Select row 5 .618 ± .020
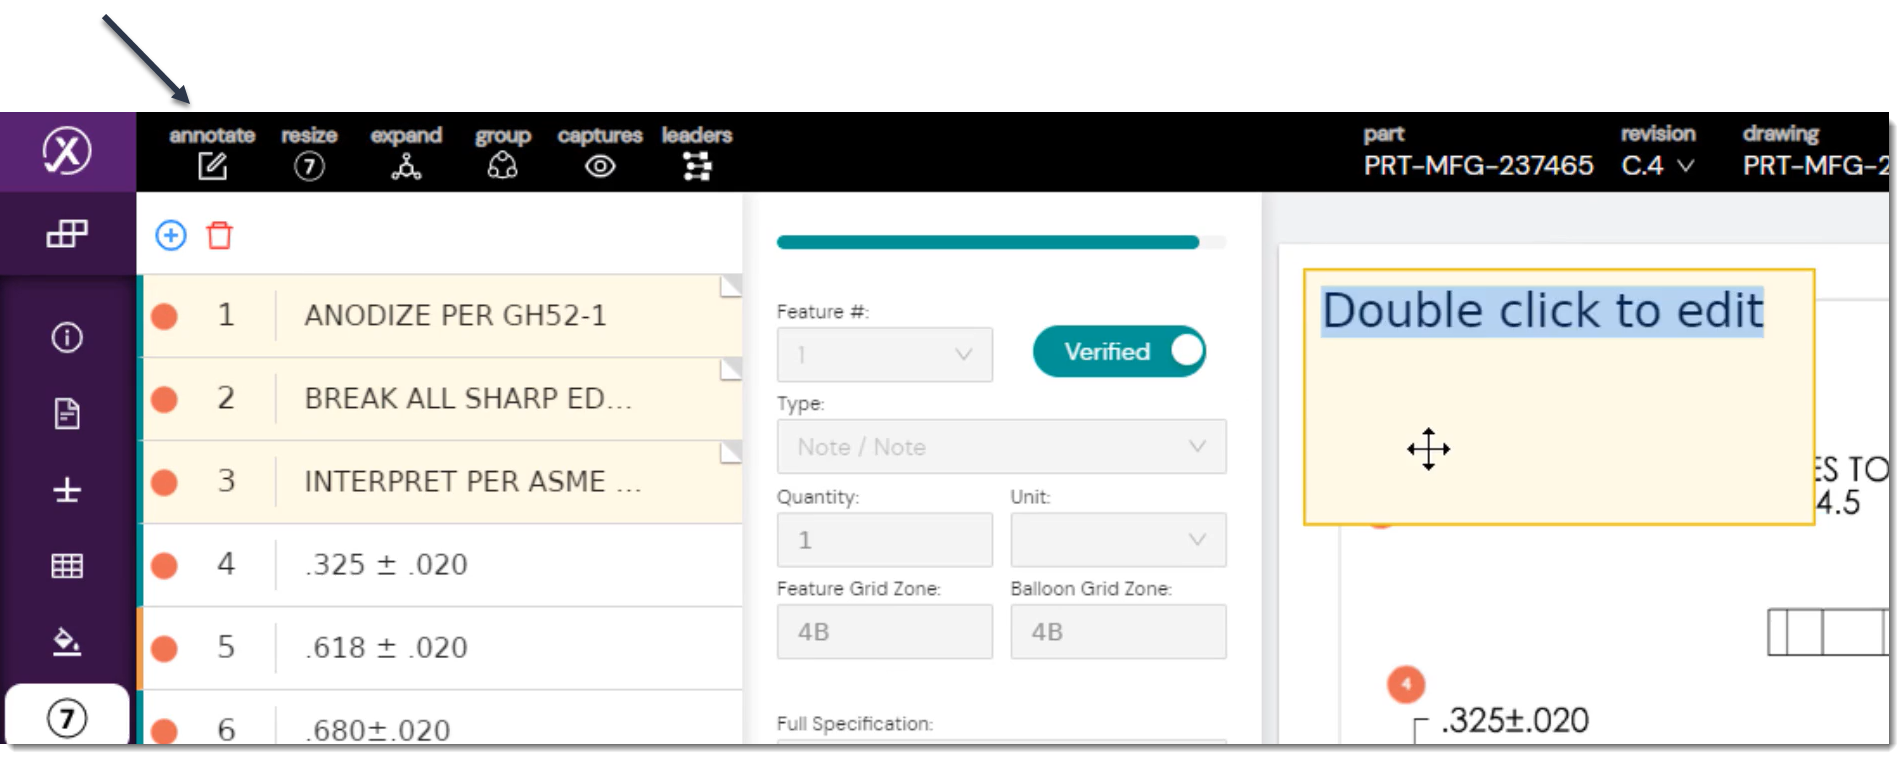This screenshot has height=759, width=1903. pyautogui.click(x=441, y=647)
